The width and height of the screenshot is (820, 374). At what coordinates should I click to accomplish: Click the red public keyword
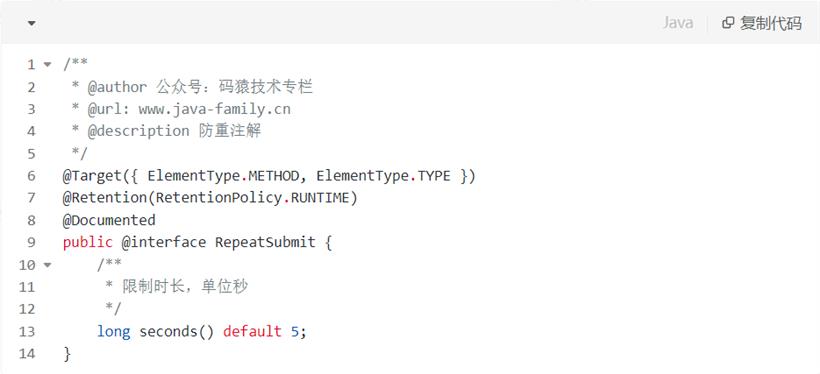click(x=88, y=243)
